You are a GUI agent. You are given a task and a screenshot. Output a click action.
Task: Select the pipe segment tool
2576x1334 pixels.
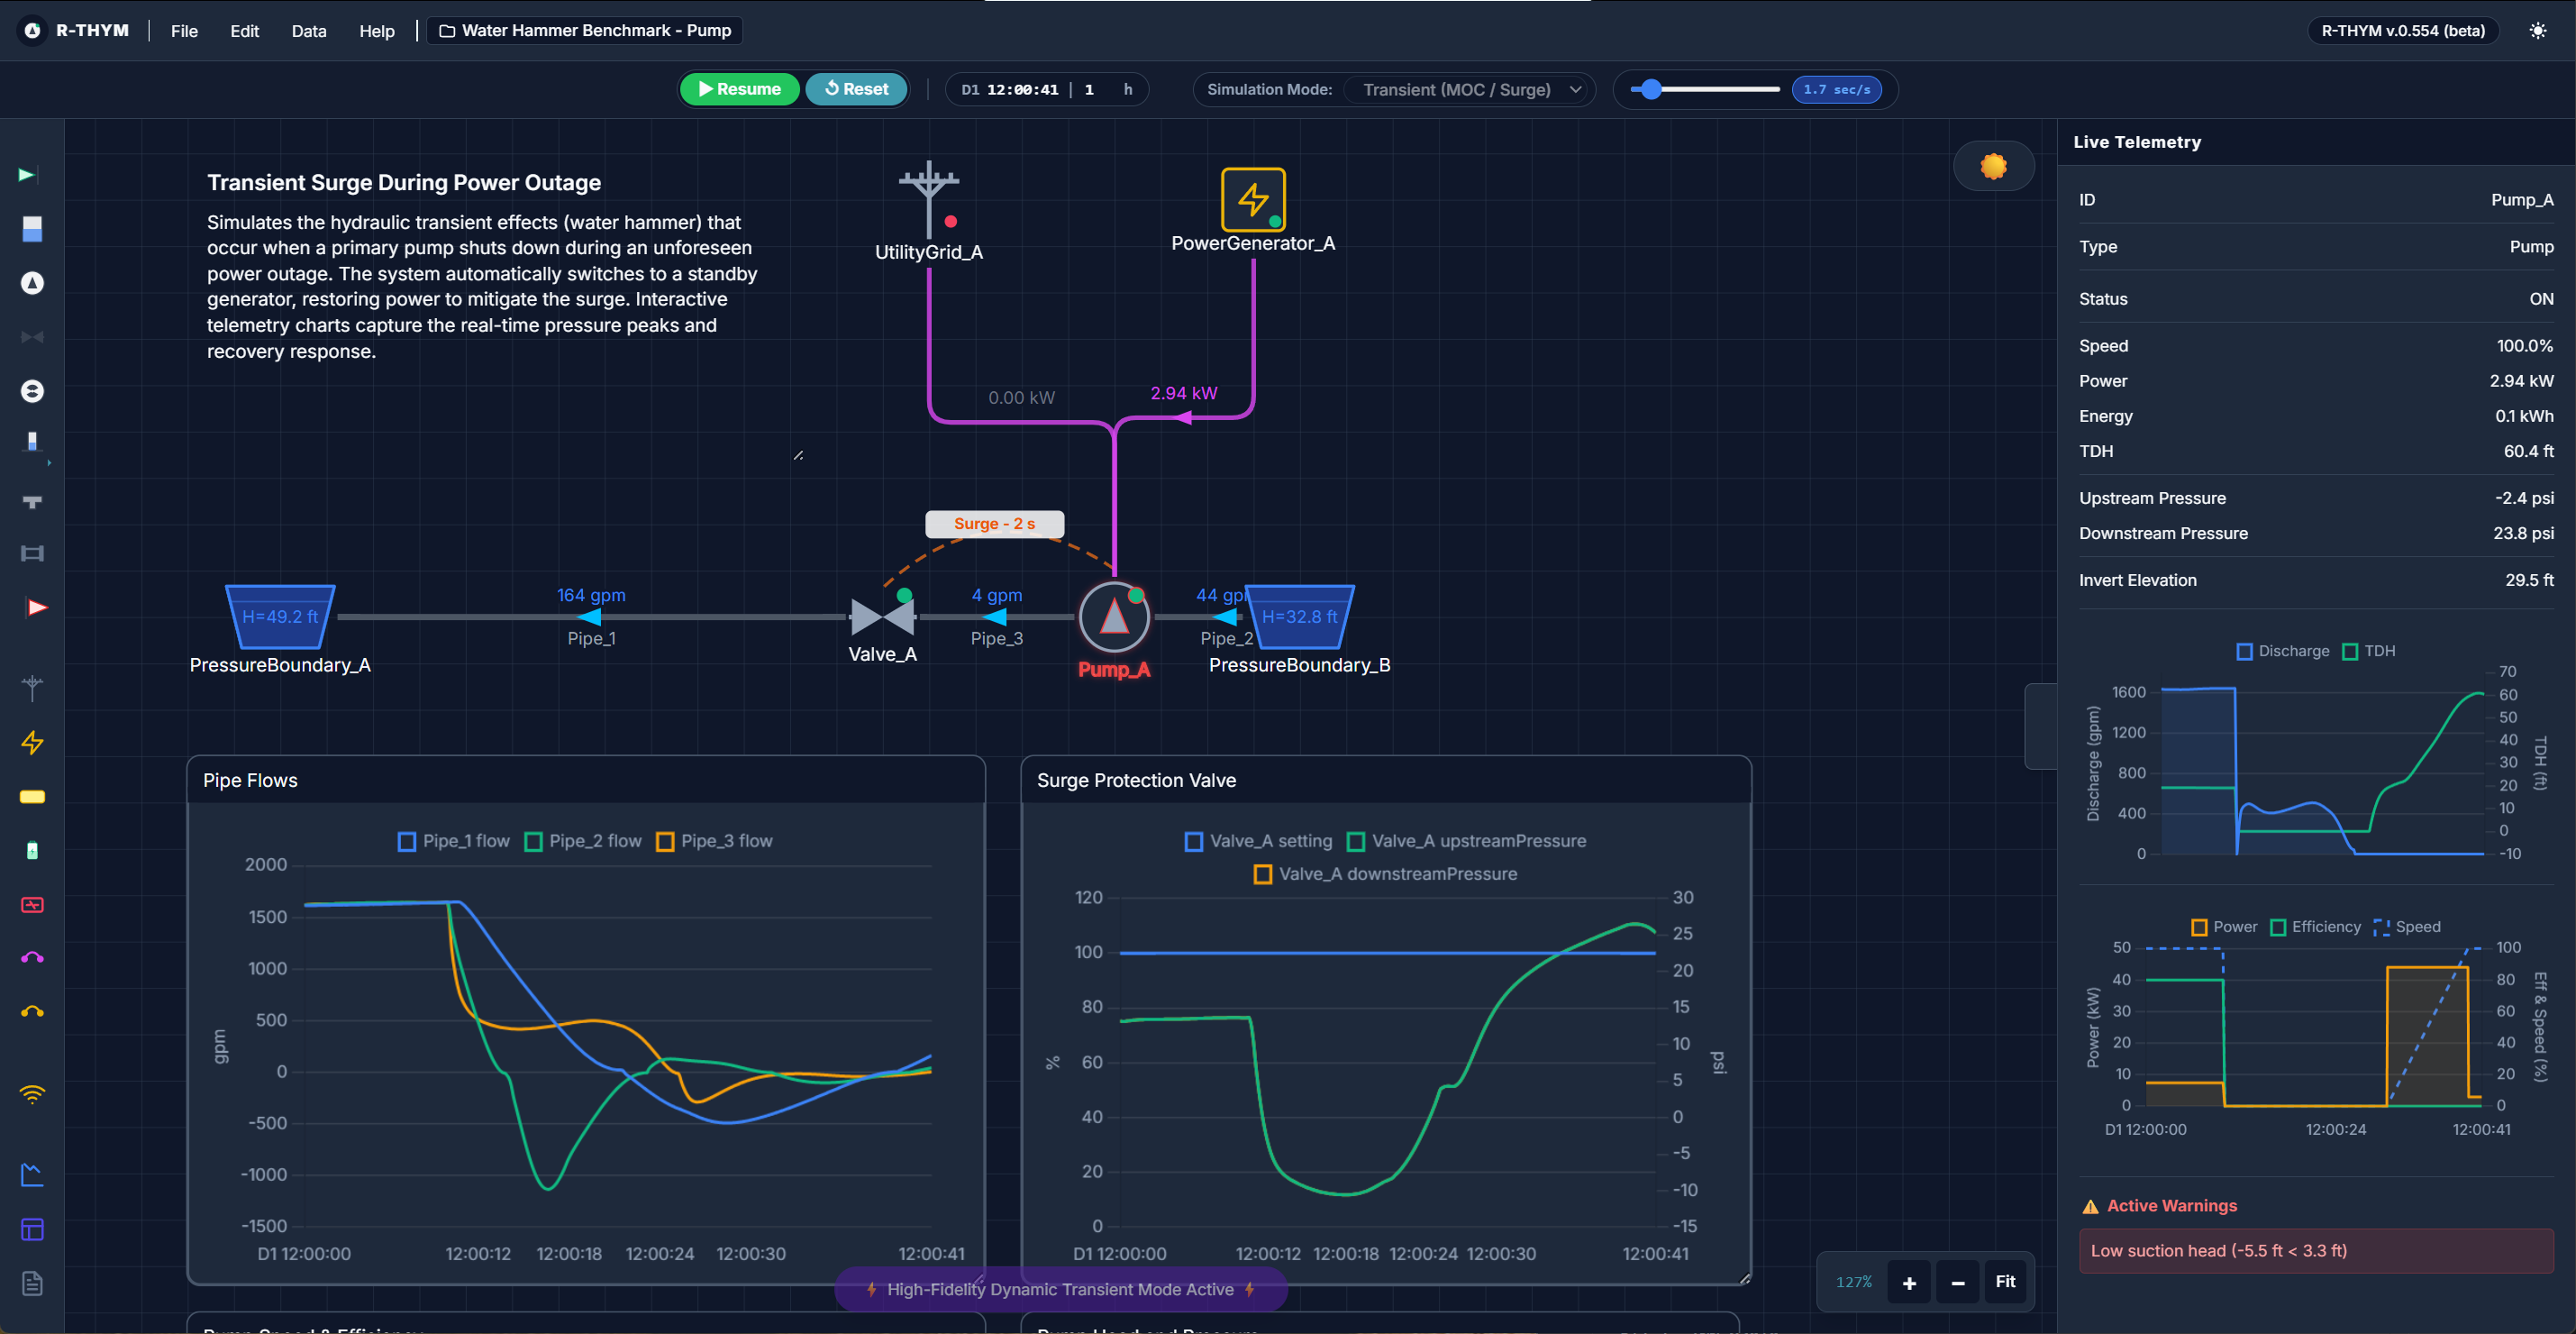coord(32,553)
